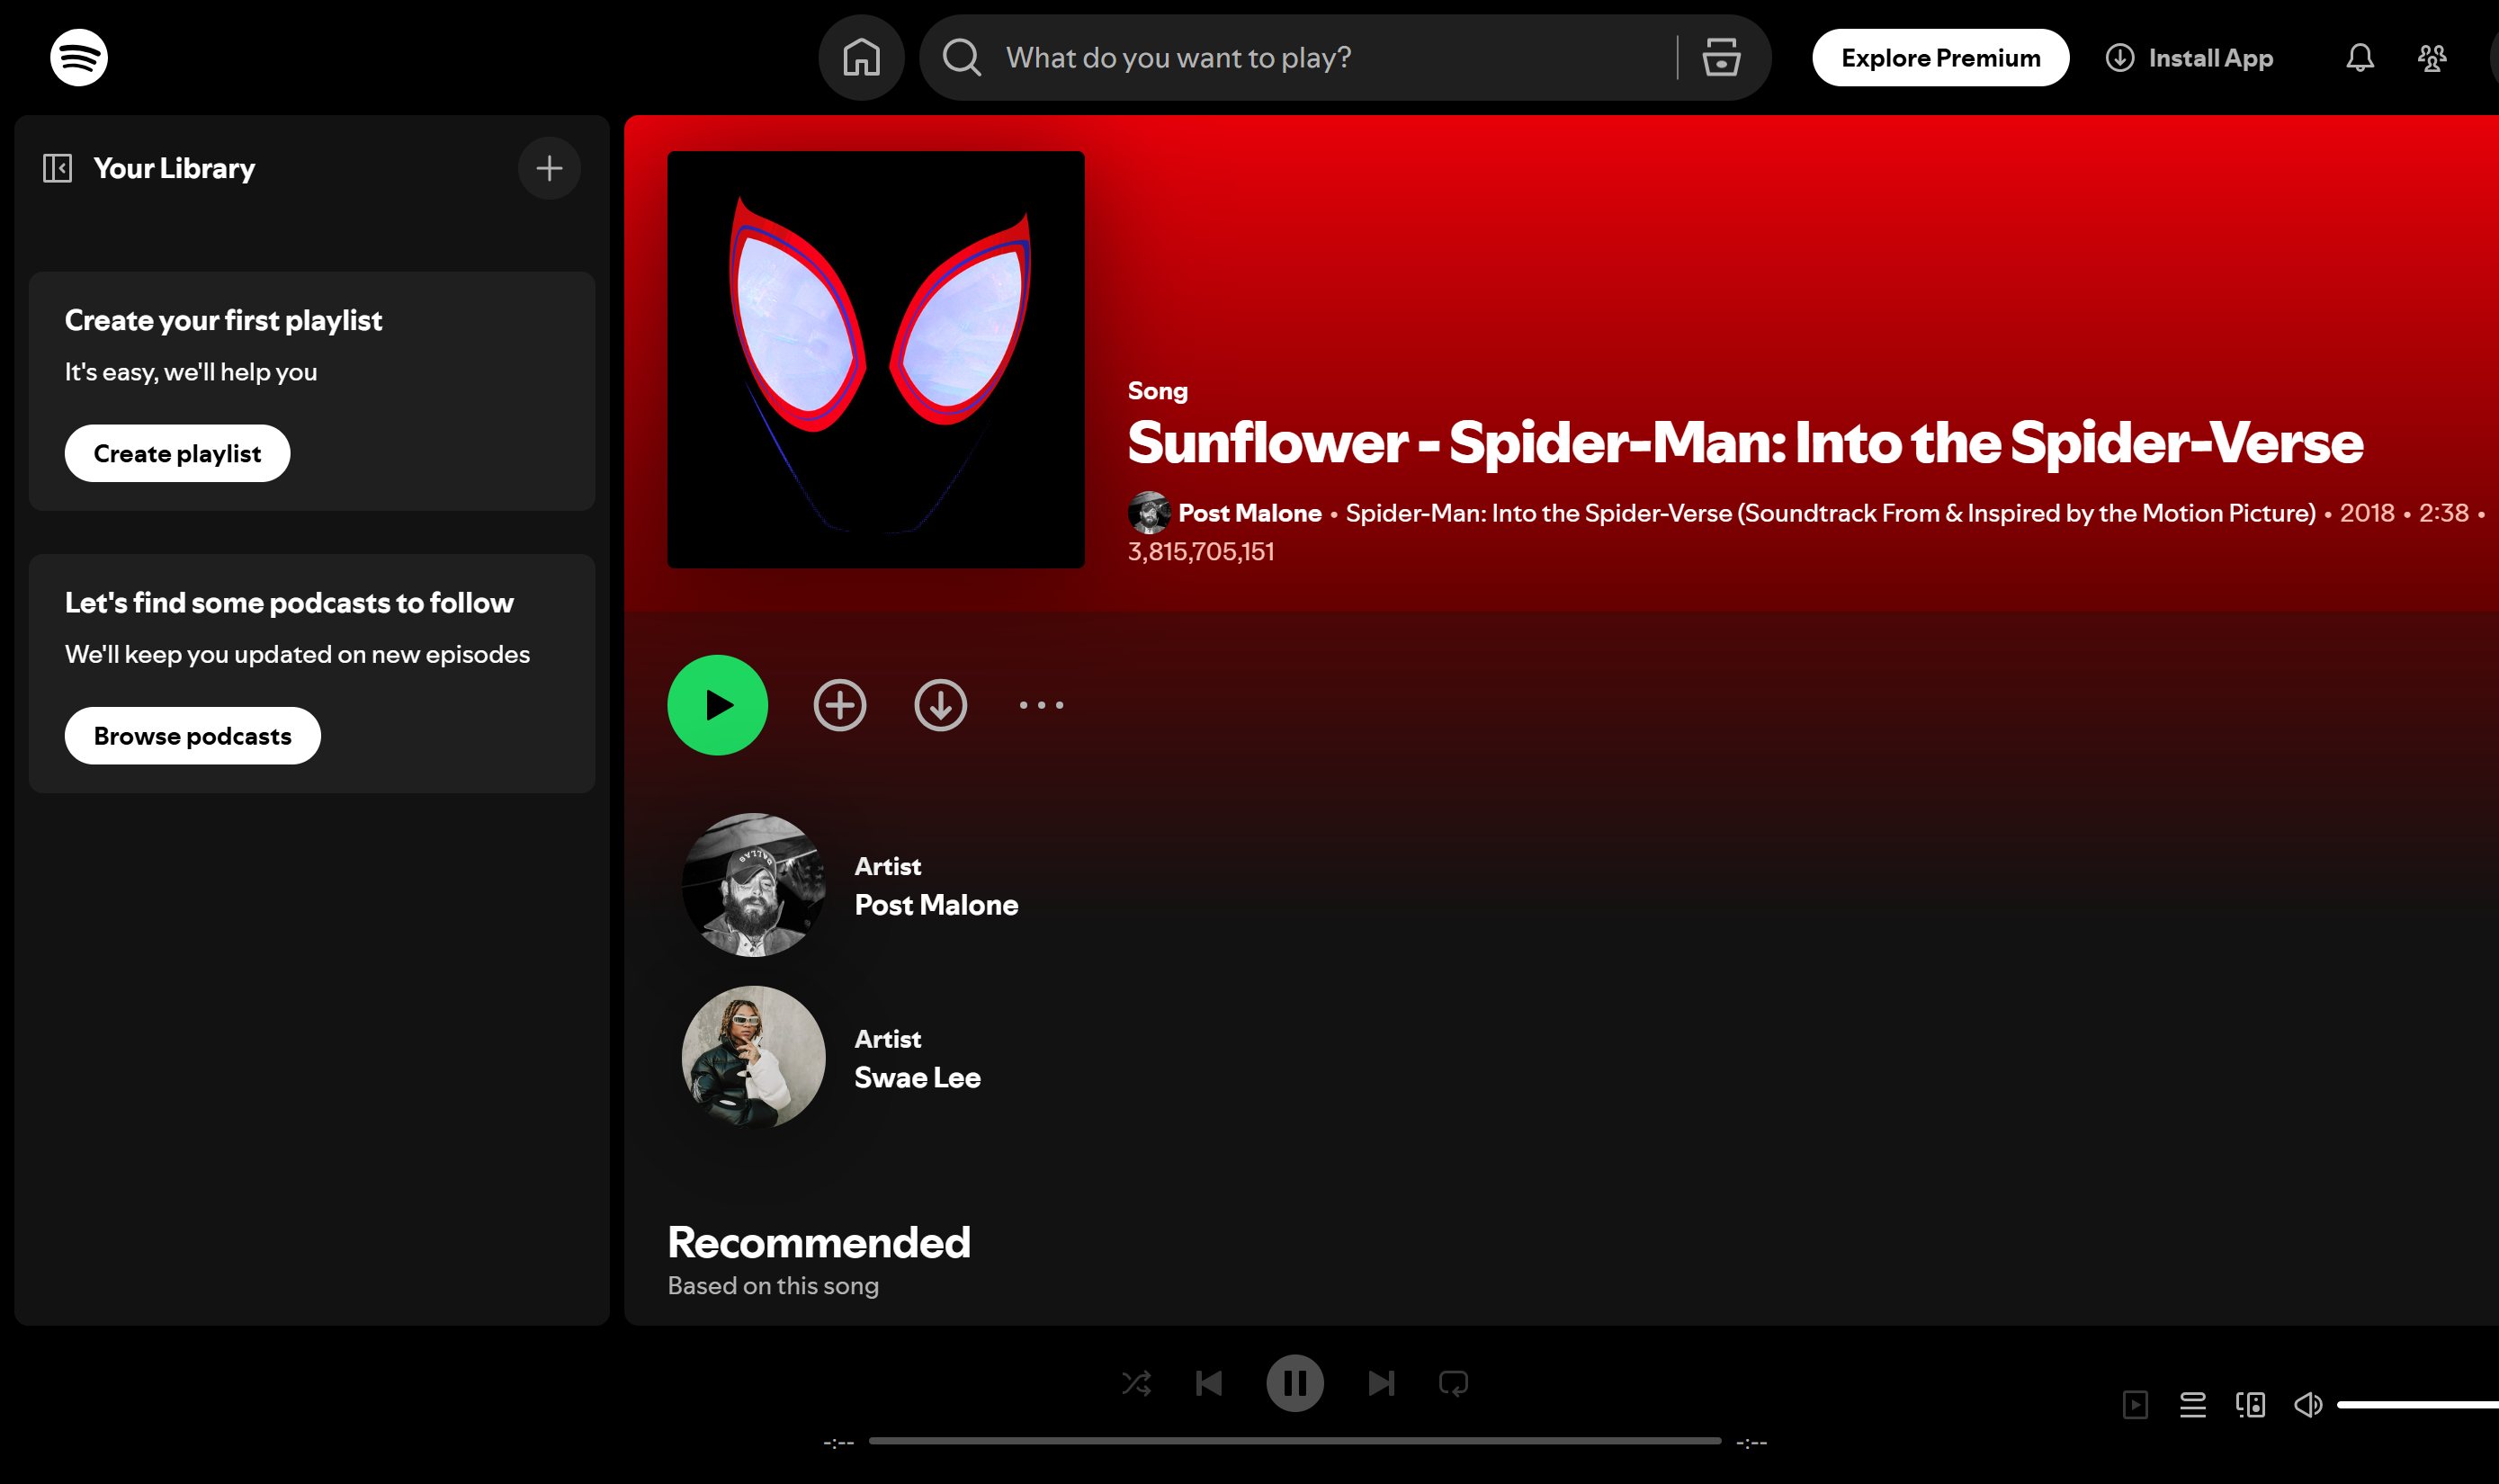
Task: Open the Now Playing view
Action: pyautogui.click(x=2136, y=1404)
